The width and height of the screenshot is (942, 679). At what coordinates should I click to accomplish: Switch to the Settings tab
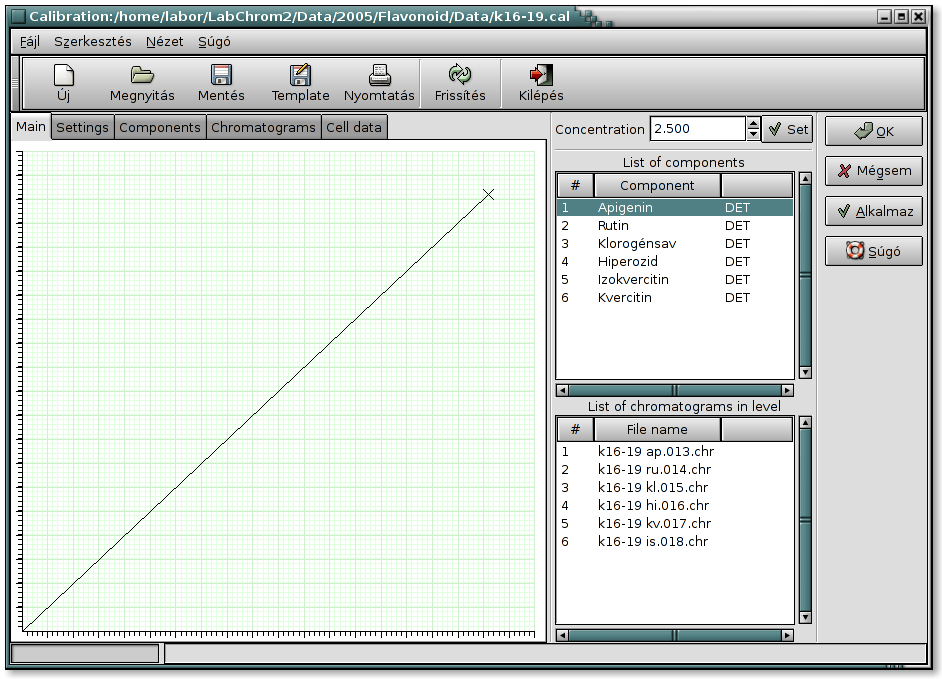click(82, 128)
